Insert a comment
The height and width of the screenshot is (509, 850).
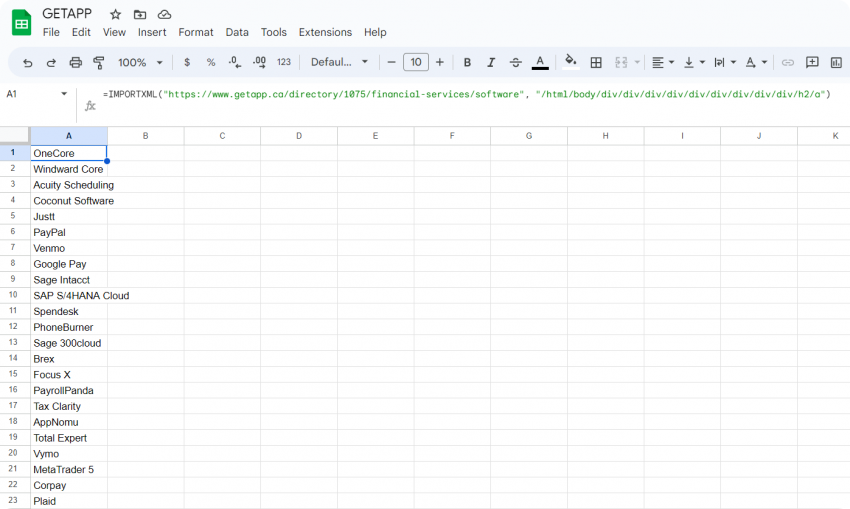point(812,62)
